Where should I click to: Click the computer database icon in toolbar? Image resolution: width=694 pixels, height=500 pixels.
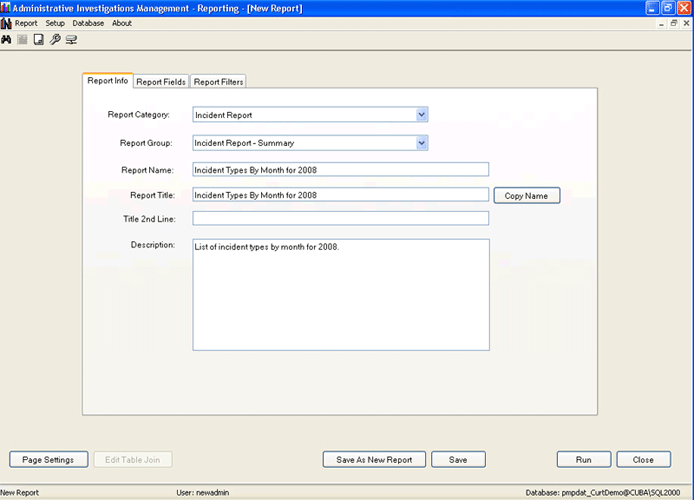(x=72, y=40)
